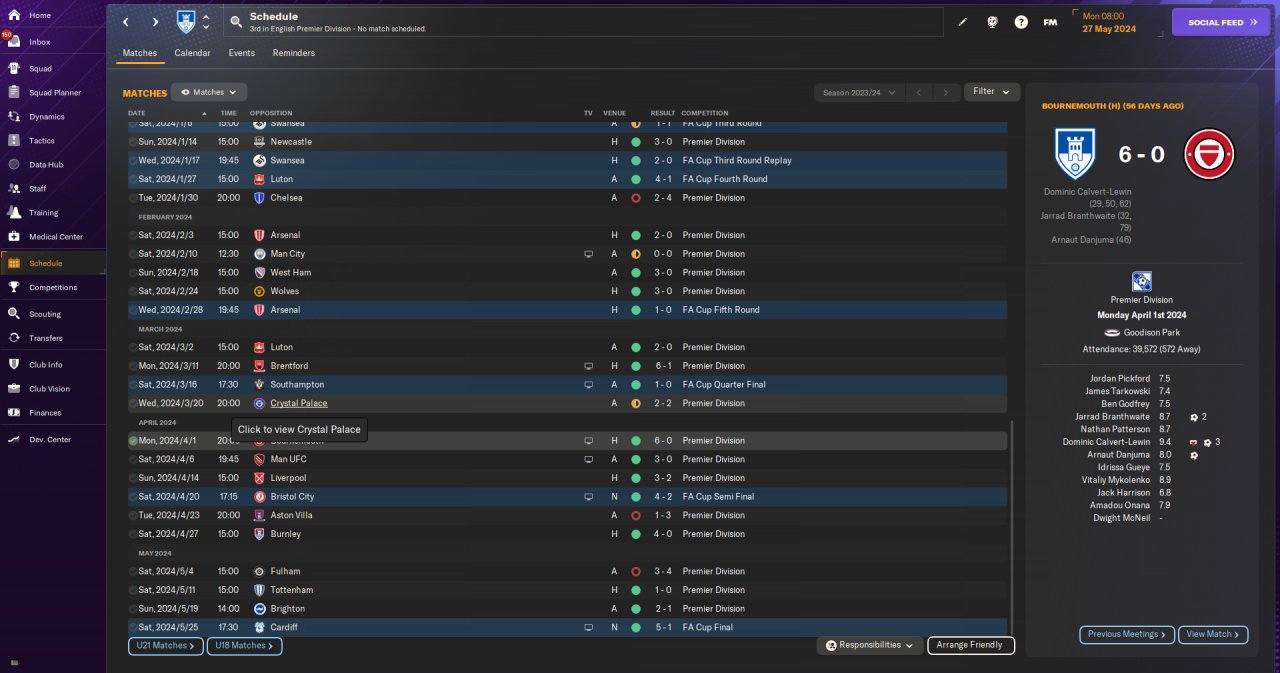Screen dimensions: 1280x673
Task: Click Bournemouth badge in match panel
Action: (1209, 154)
